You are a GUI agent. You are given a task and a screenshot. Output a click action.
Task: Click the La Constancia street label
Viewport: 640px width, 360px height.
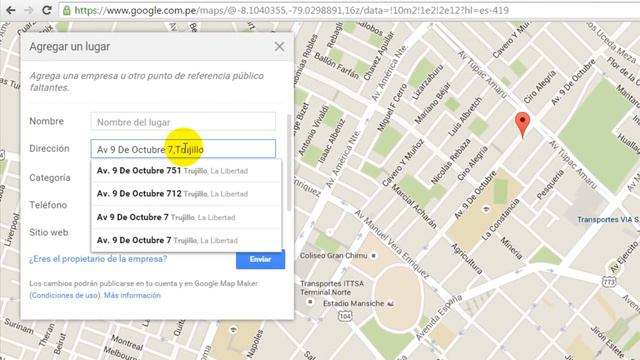(501, 219)
